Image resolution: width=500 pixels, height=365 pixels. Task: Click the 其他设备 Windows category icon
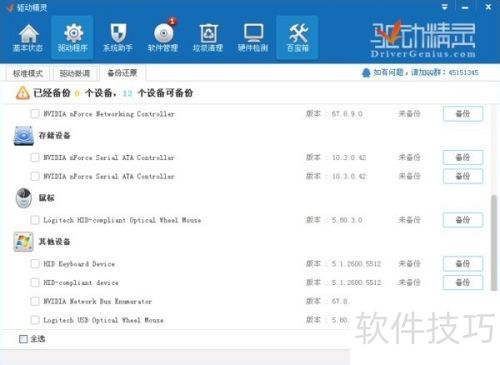click(24, 242)
